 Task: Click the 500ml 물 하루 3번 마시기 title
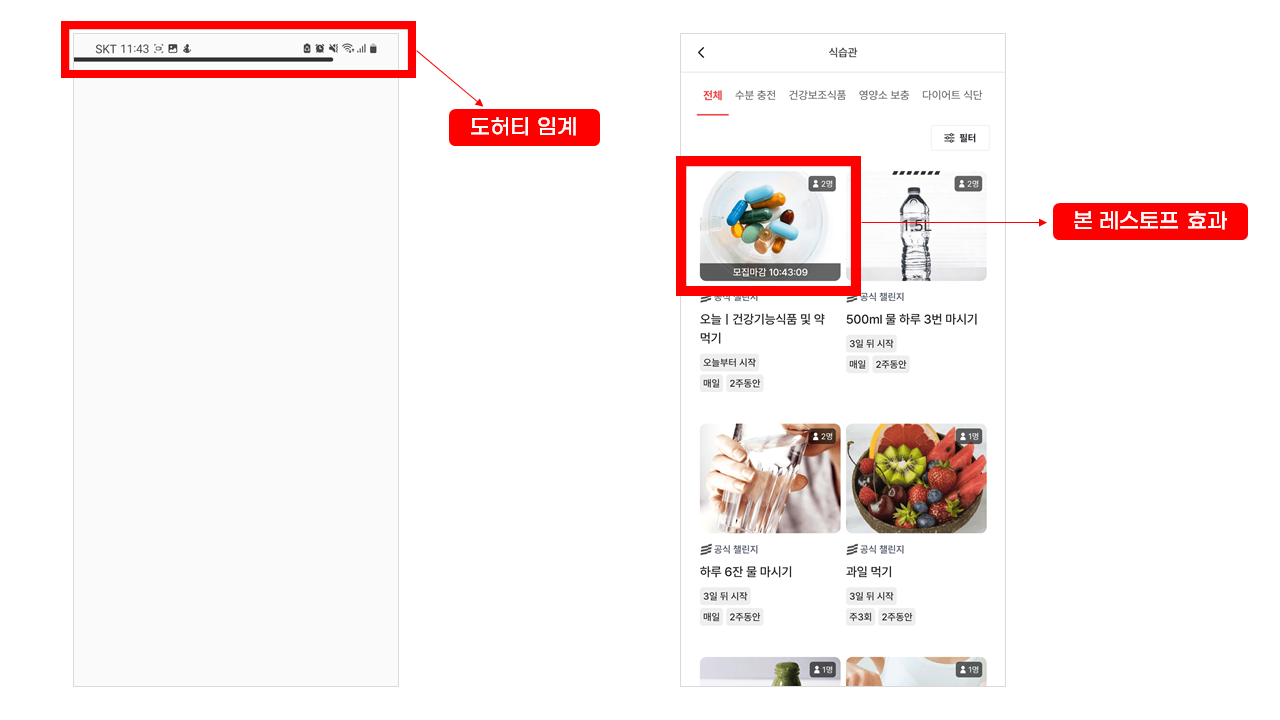click(912, 319)
